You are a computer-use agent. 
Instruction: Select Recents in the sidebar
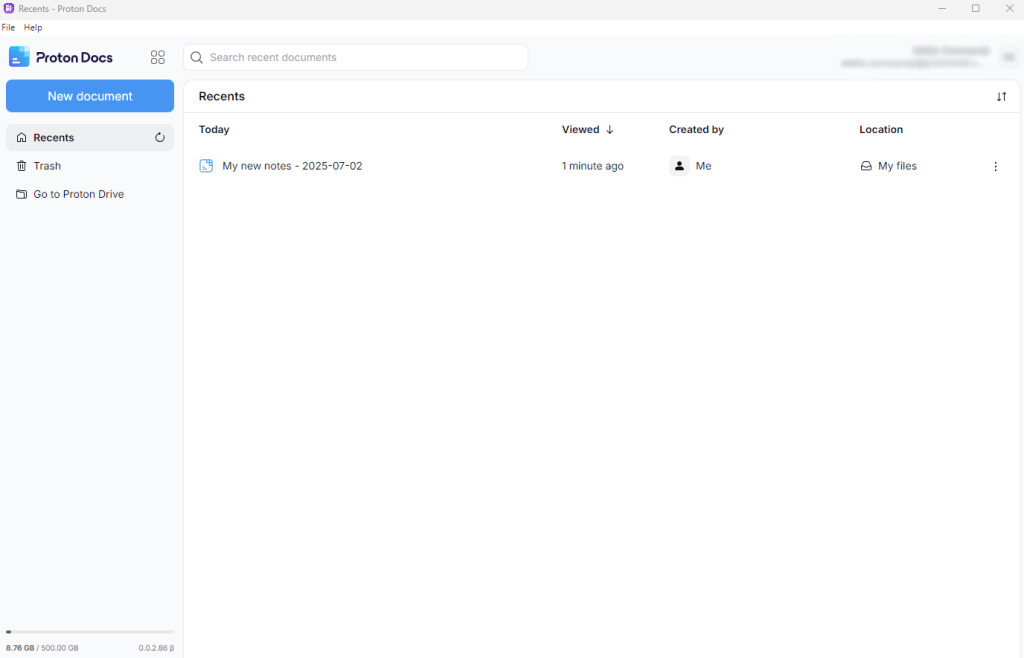(x=54, y=138)
